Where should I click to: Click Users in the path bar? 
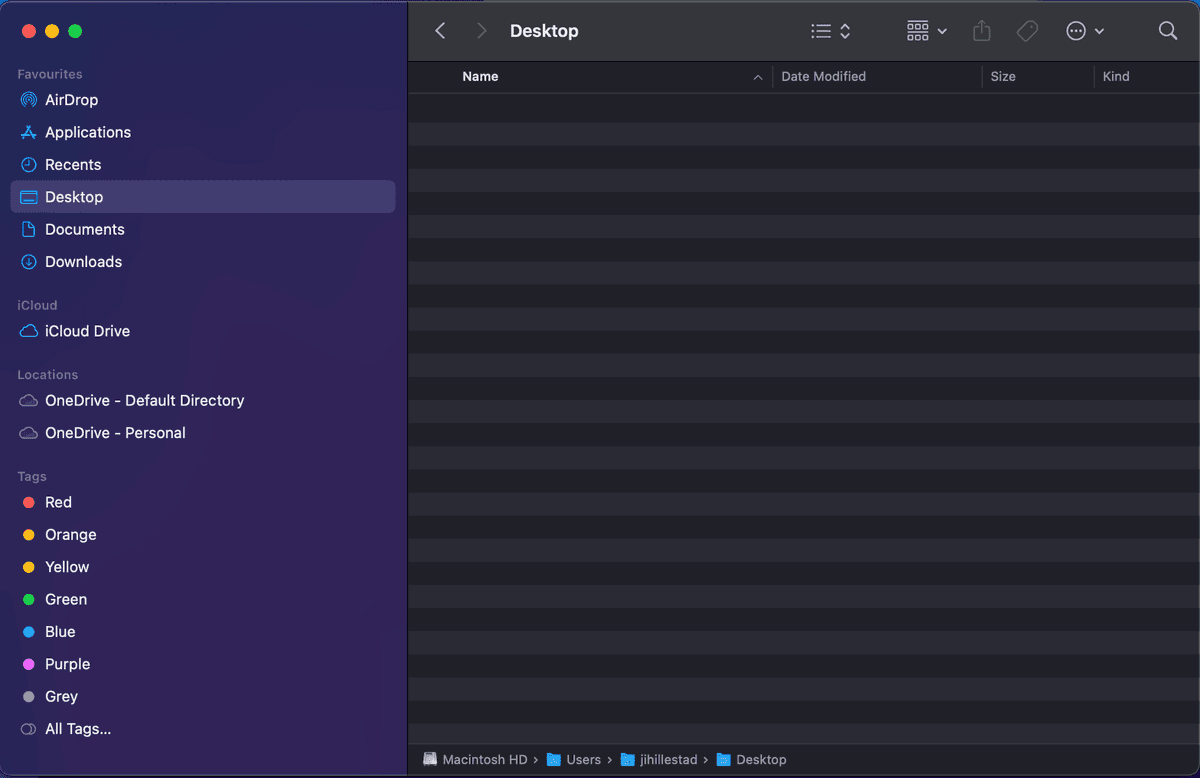coord(582,760)
